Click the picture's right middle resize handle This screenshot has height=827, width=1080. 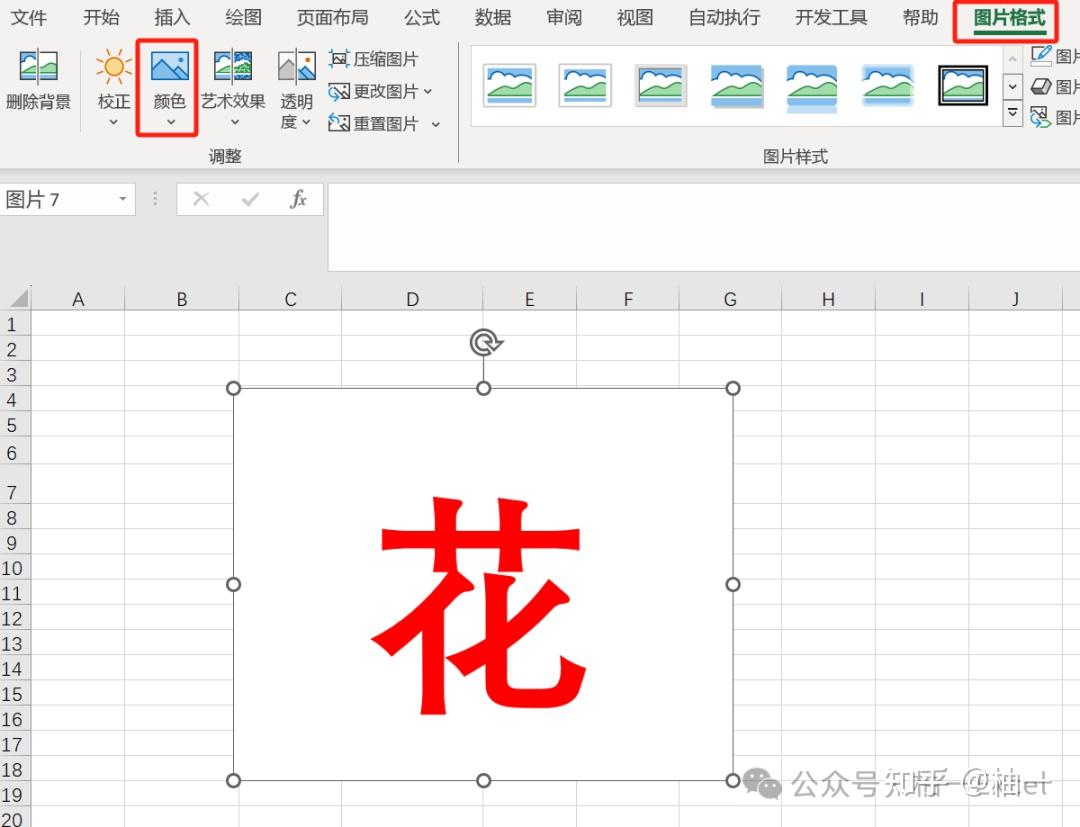click(x=733, y=584)
